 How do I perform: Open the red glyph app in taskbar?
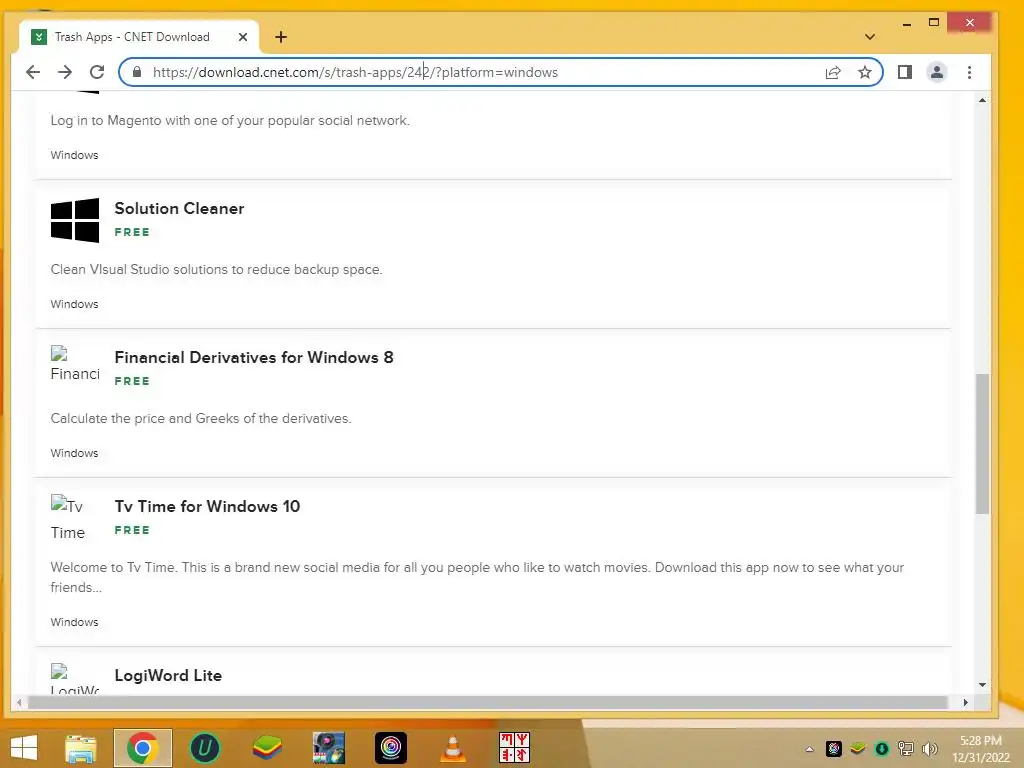click(x=515, y=748)
